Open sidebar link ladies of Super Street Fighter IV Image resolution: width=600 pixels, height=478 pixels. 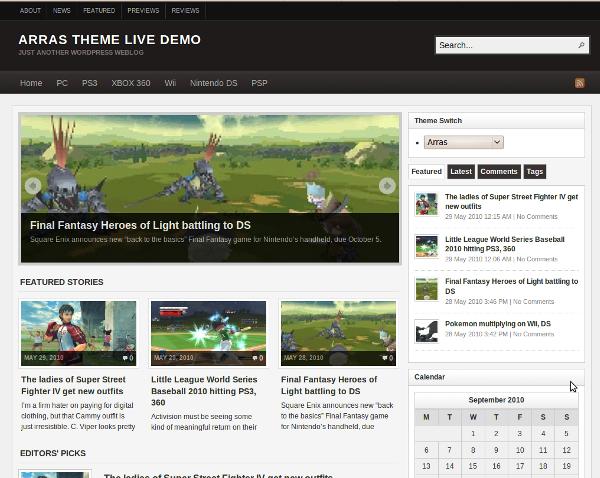tap(511, 201)
